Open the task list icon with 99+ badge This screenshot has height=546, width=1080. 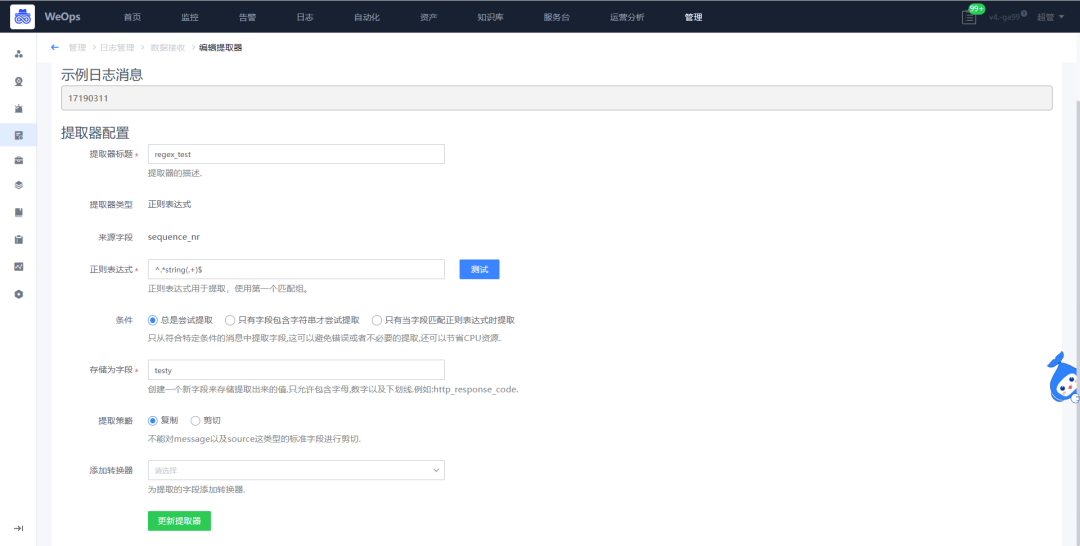coord(969,17)
